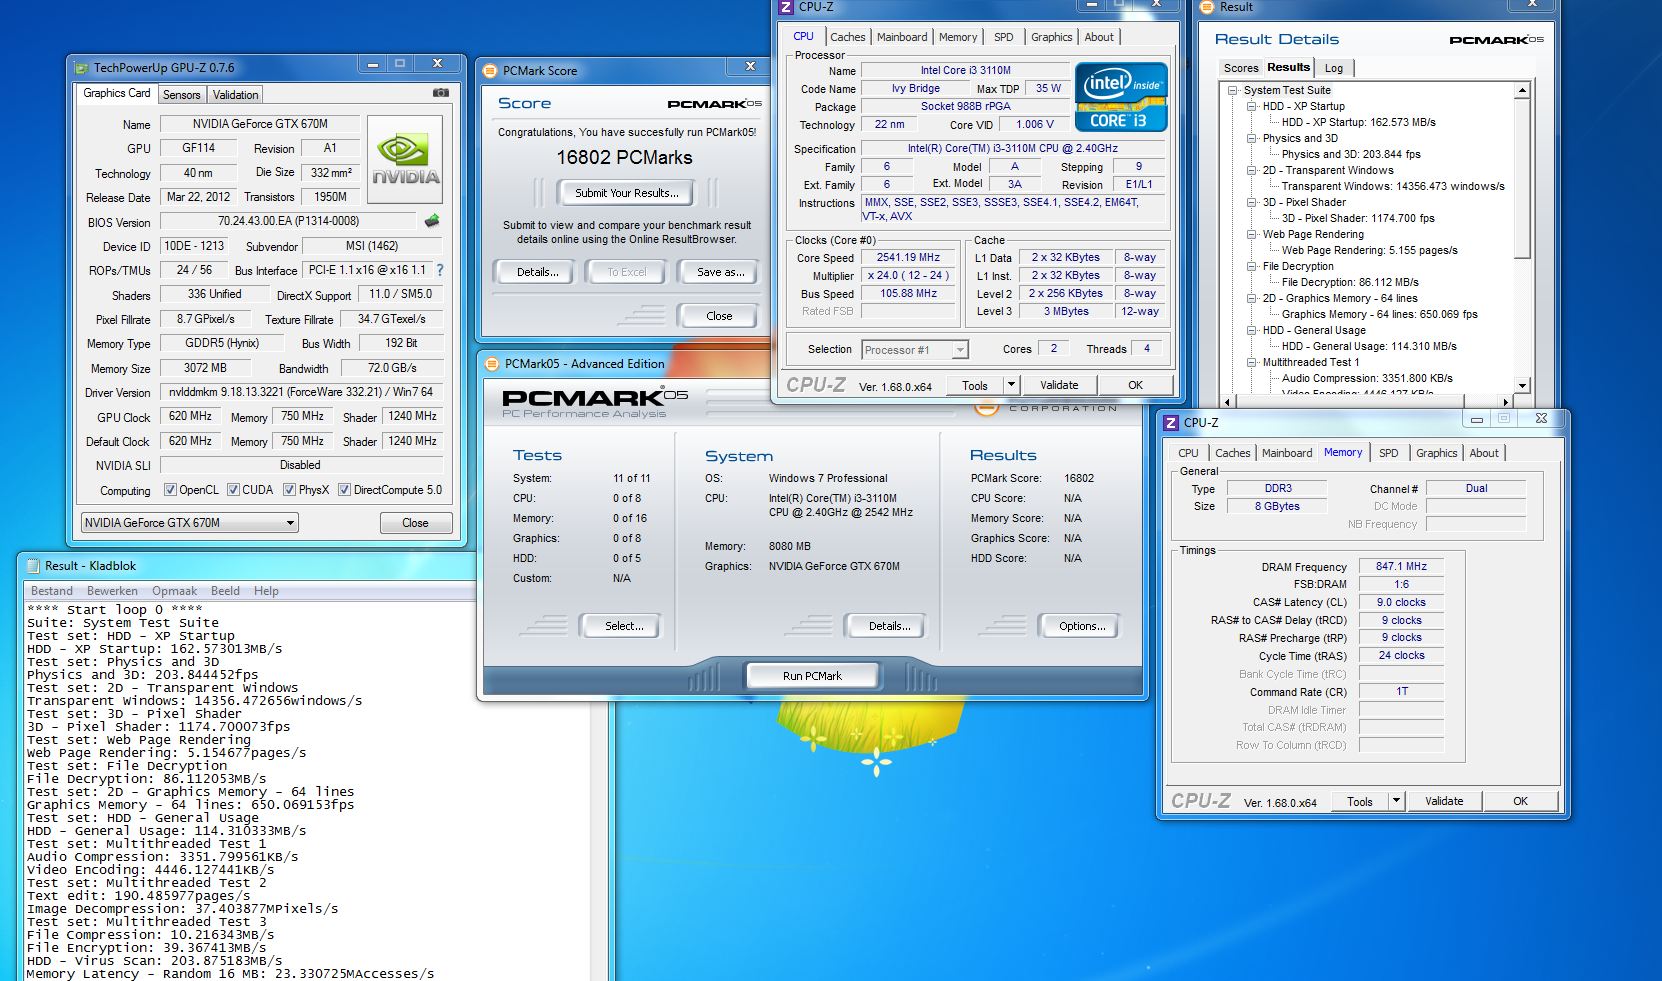
Task: Toggle the DirectCompute 5.0 checkbox
Action: point(344,490)
